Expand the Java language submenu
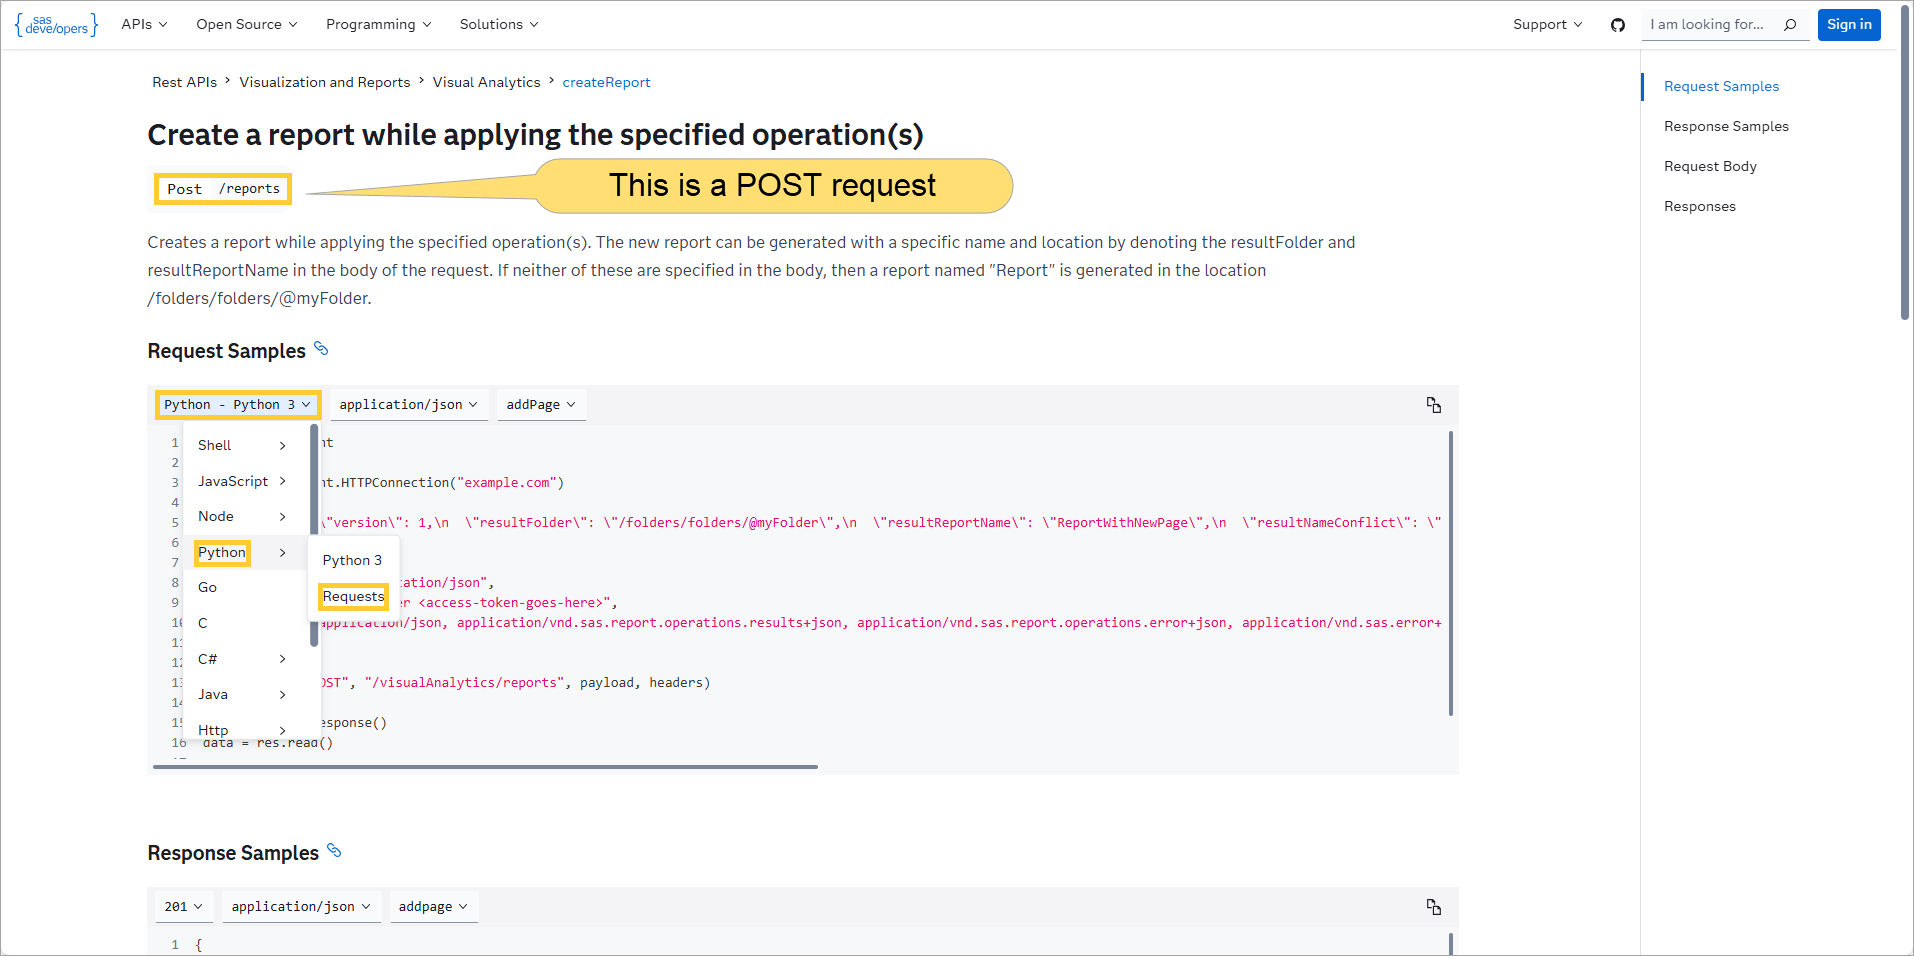Screen dimensions: 1914x956 [213, 694]
